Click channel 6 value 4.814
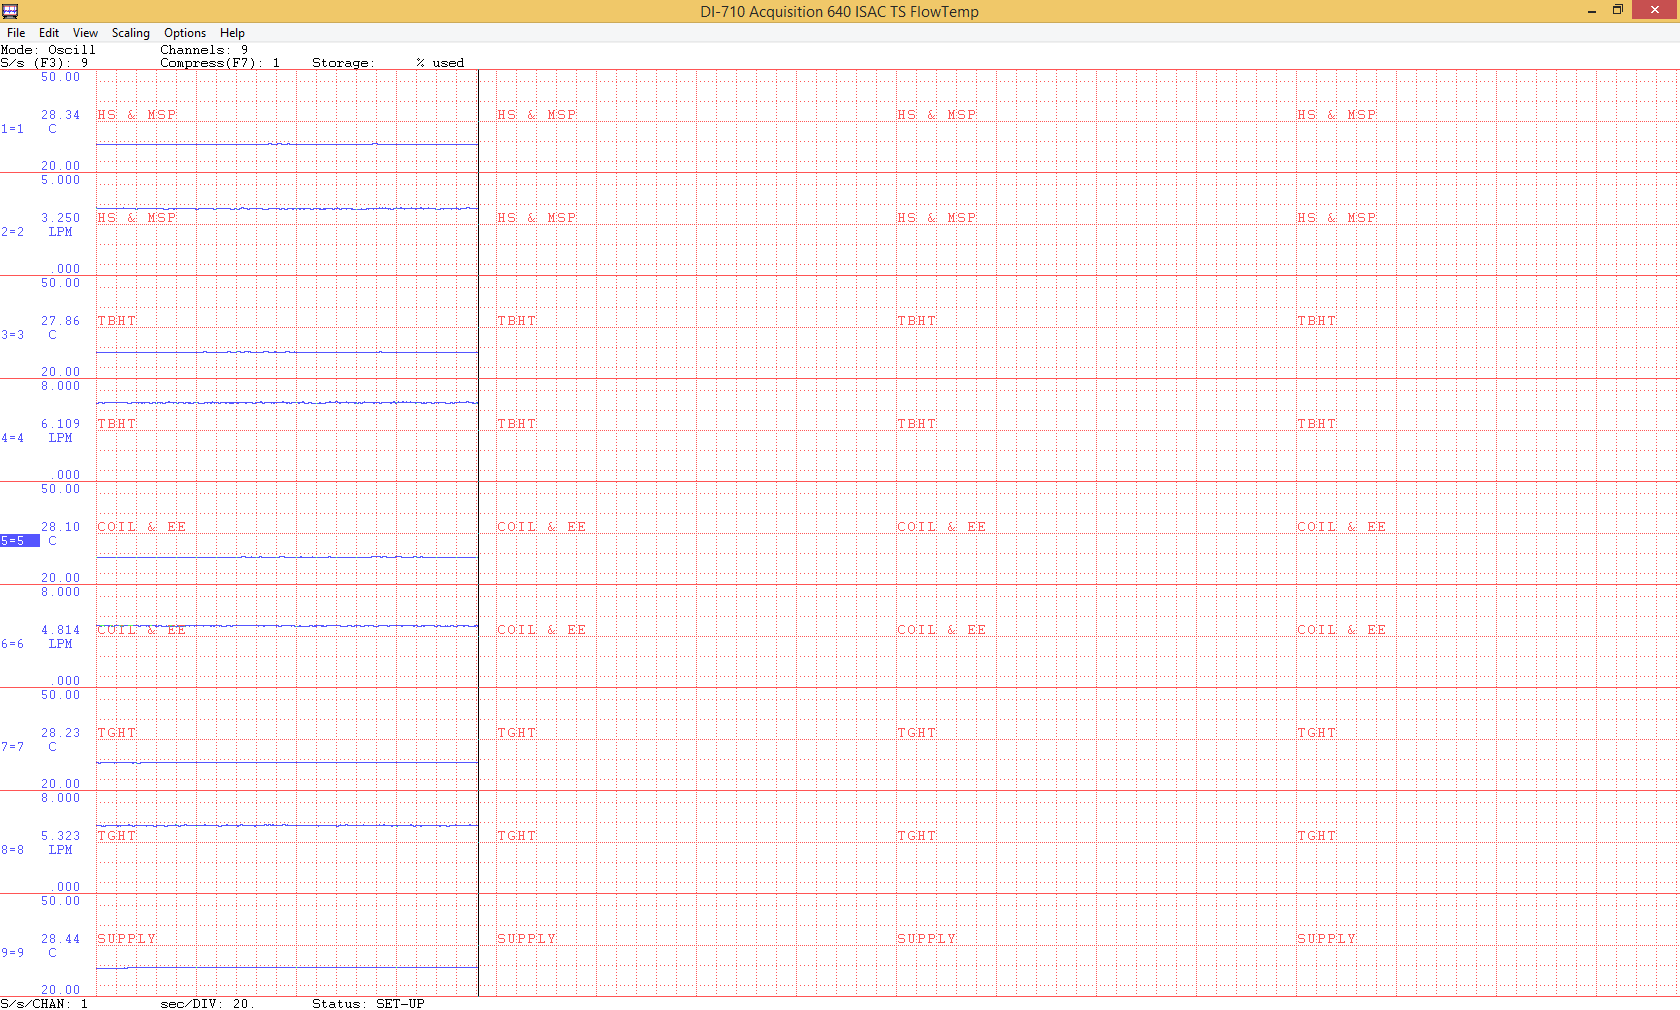This screenshot has width=1680, height=1010. pyautogui.click(x=60, y=631)
